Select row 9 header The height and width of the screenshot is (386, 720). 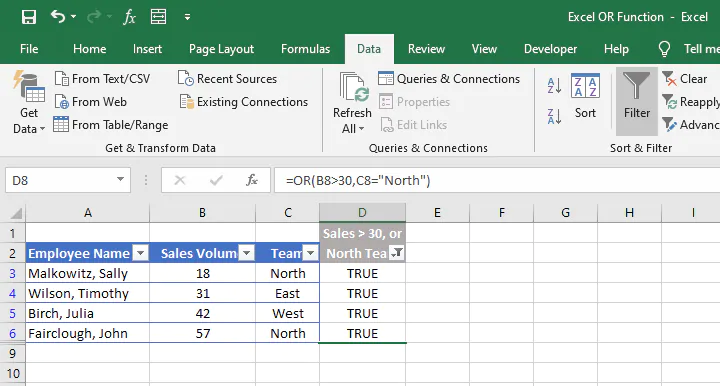pyautogui.click(x=12, y=353)
